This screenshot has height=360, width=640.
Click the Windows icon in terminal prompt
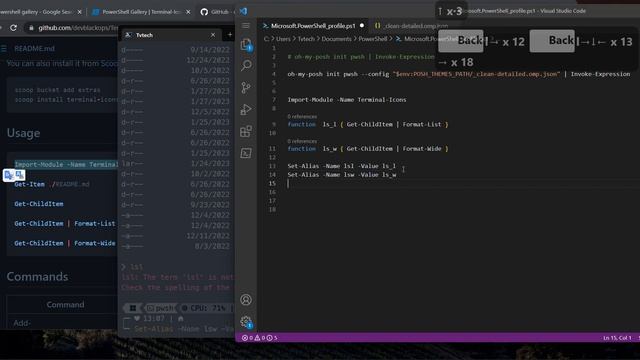[x=133, y=308]
